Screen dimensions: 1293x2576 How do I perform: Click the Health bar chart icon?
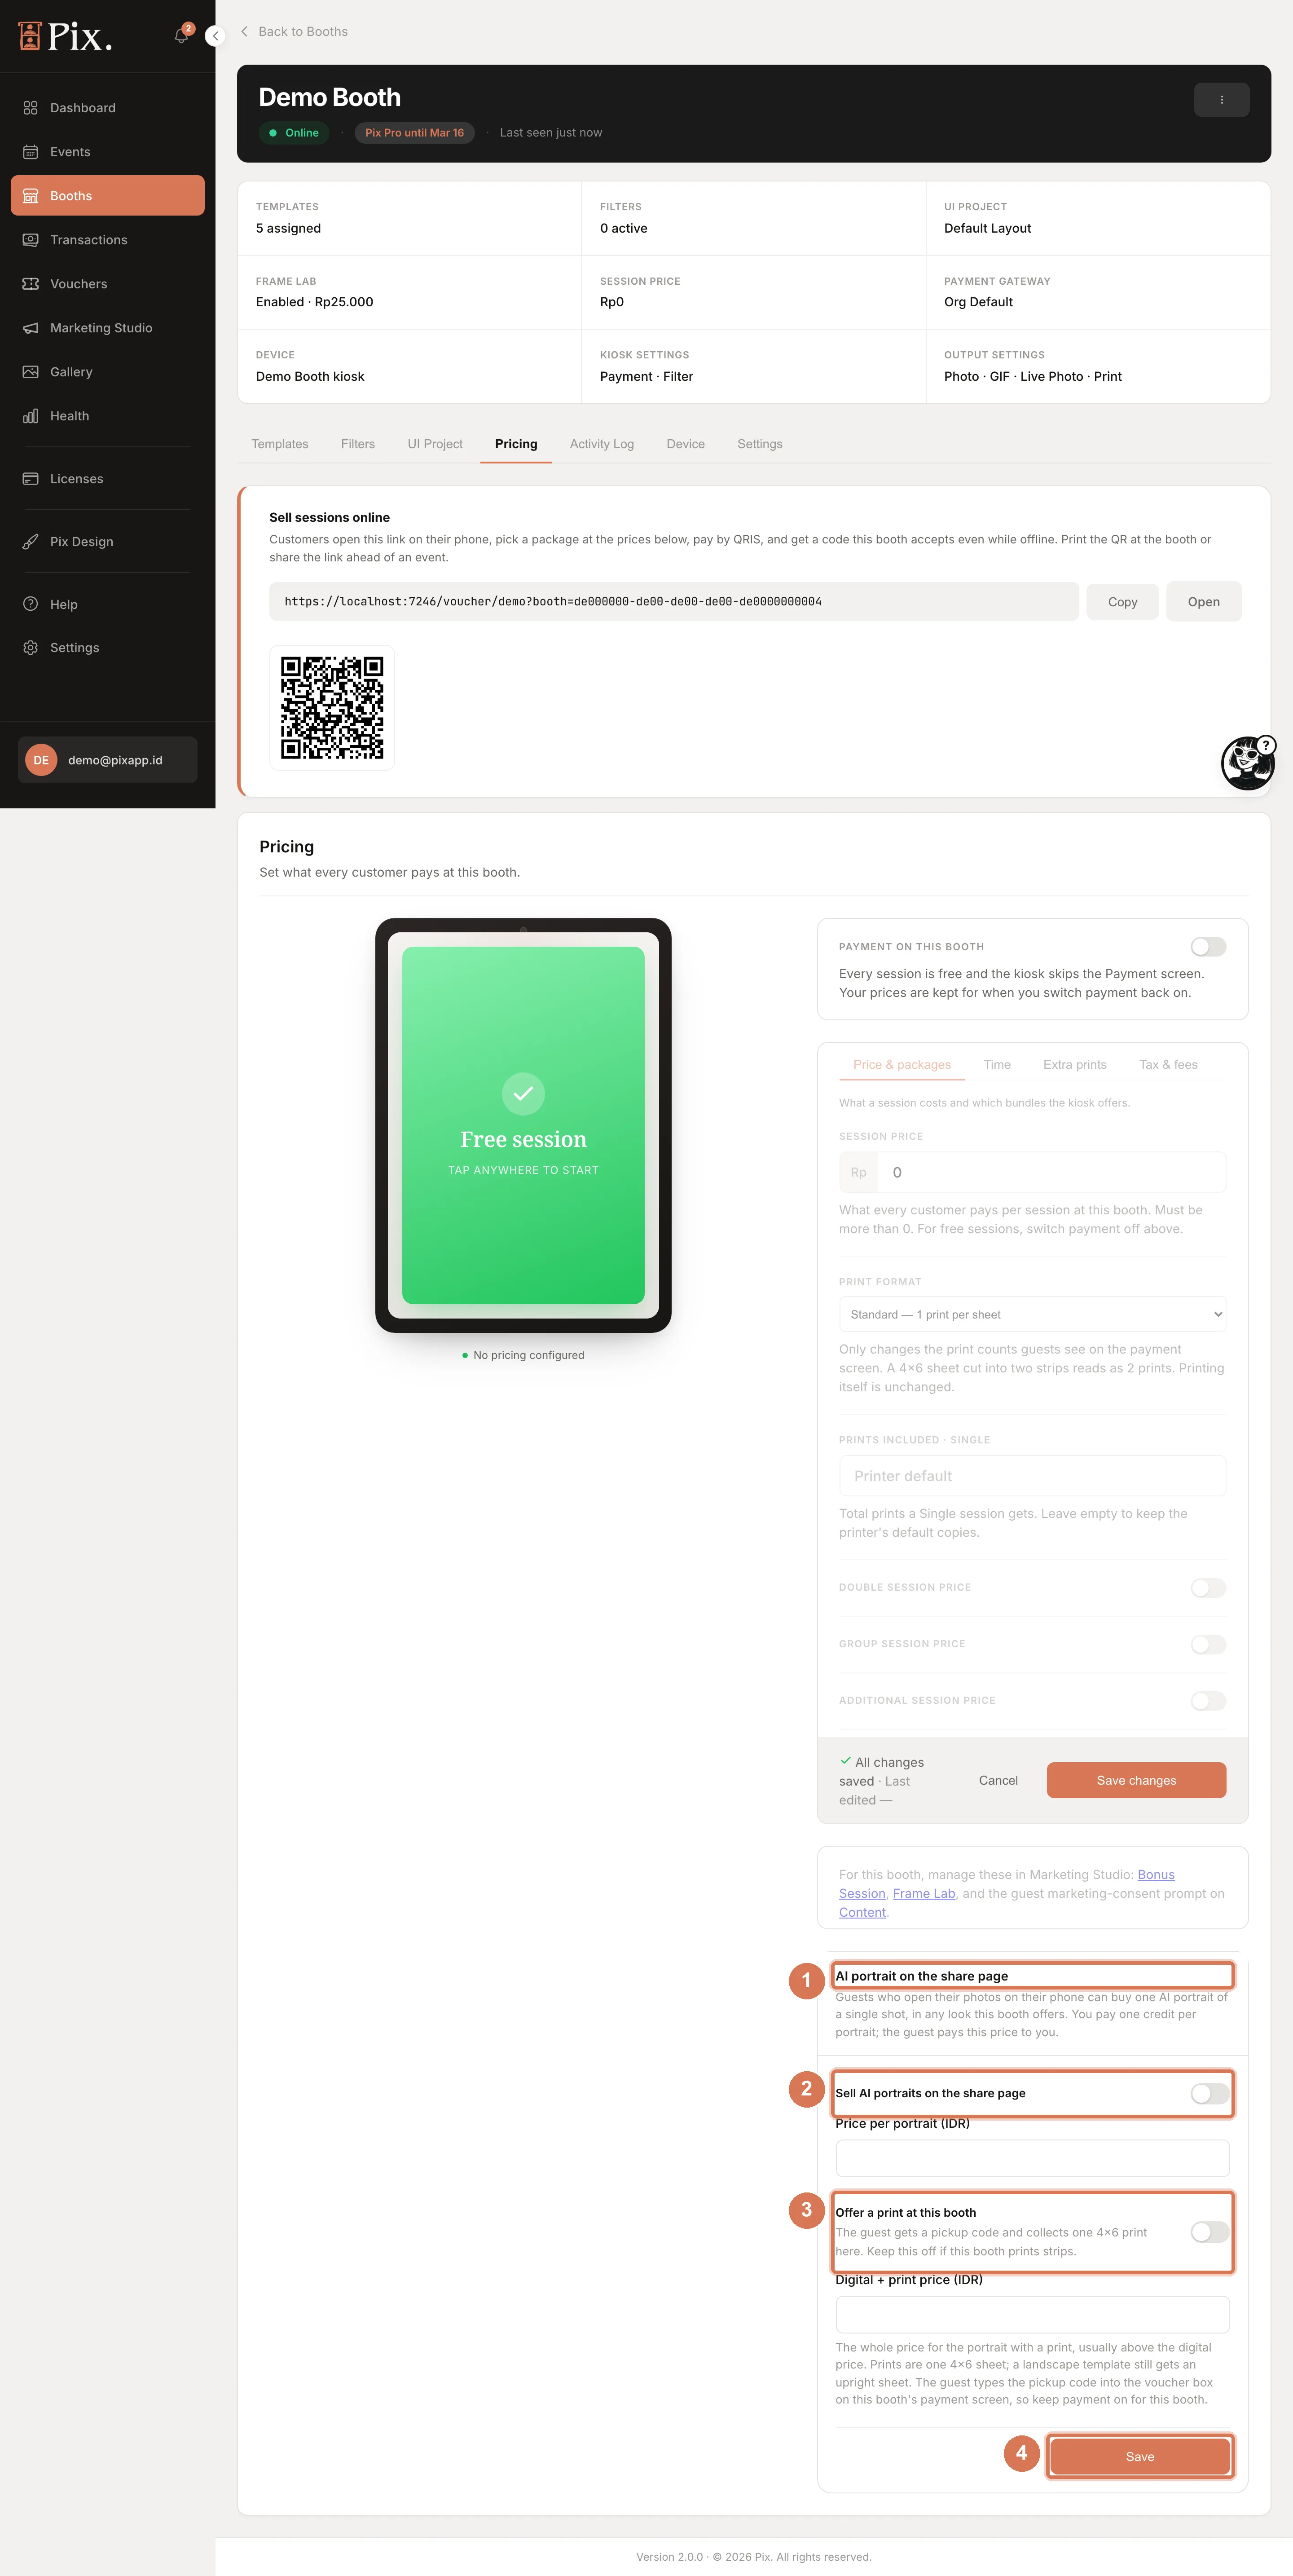[x=31, y=416]
